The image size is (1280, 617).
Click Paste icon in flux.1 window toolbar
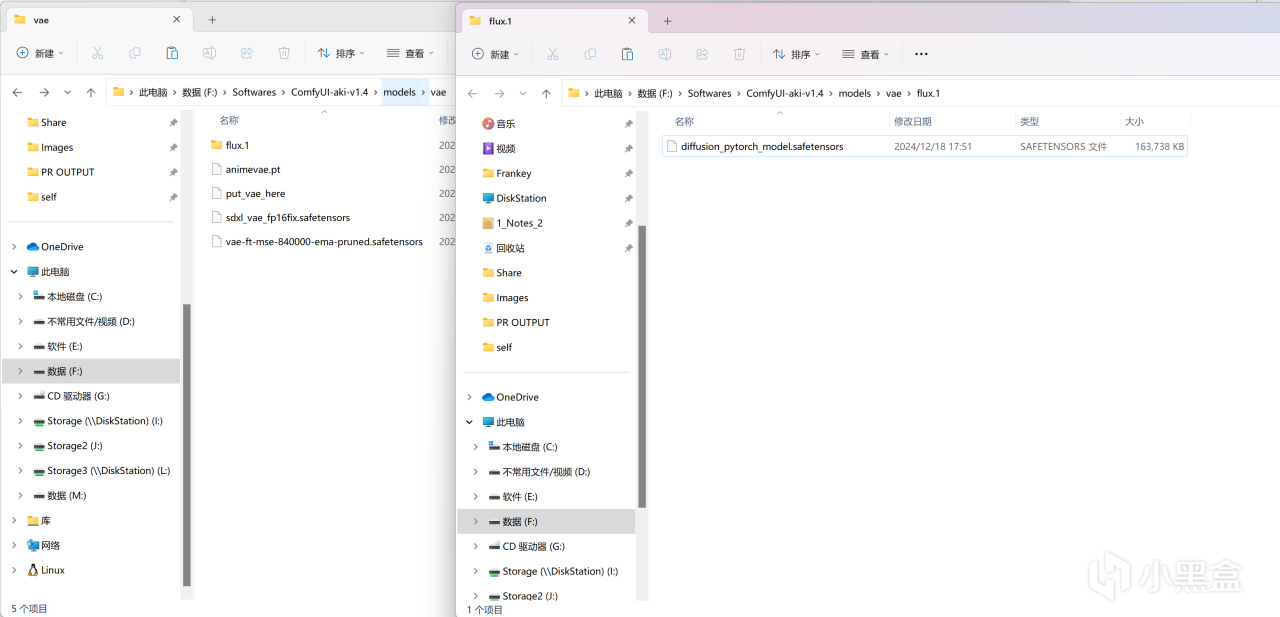click(x=627, y=54)
